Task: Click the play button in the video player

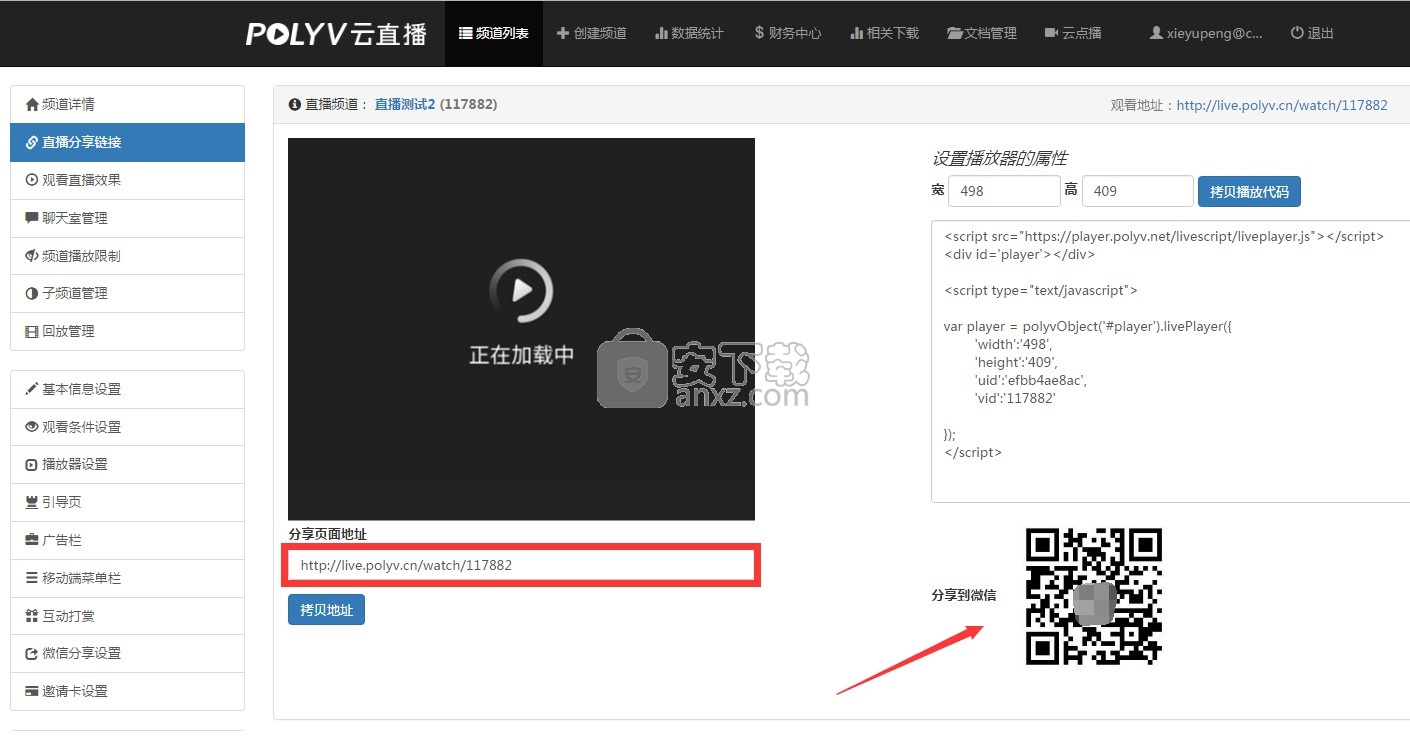Action: click(x=521, y=291)
